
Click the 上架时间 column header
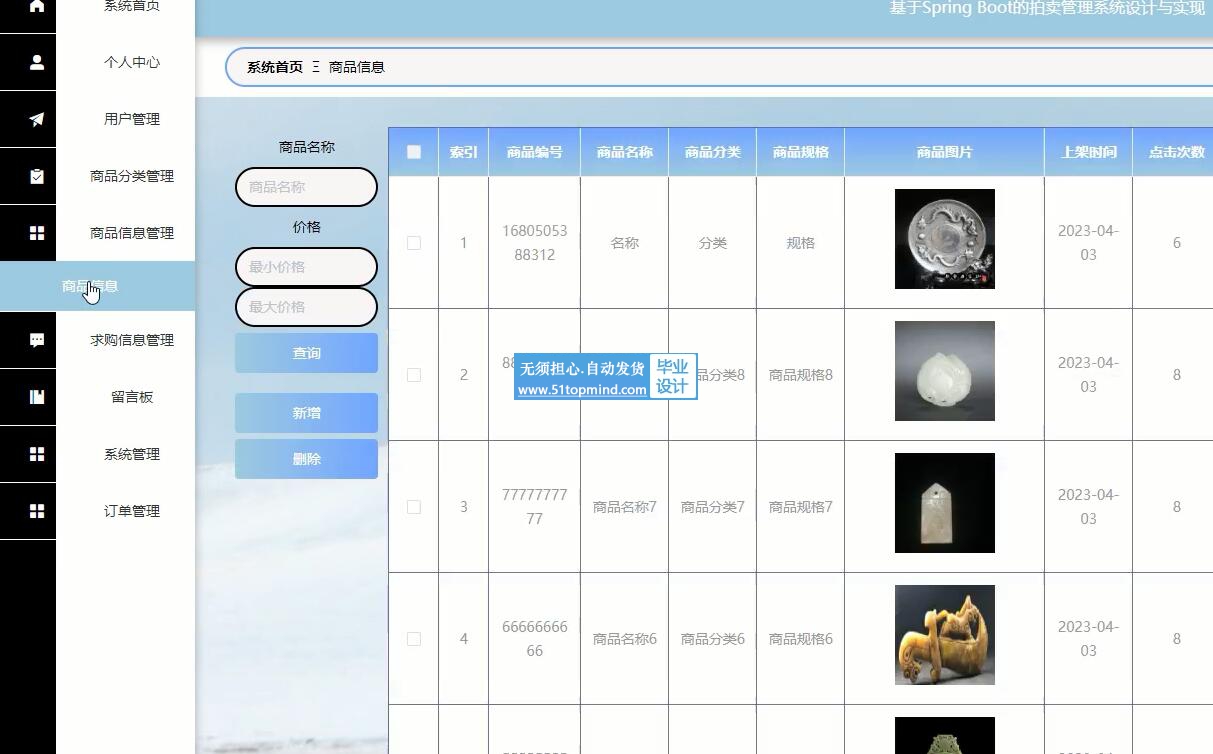click(x=1089, y=152)
